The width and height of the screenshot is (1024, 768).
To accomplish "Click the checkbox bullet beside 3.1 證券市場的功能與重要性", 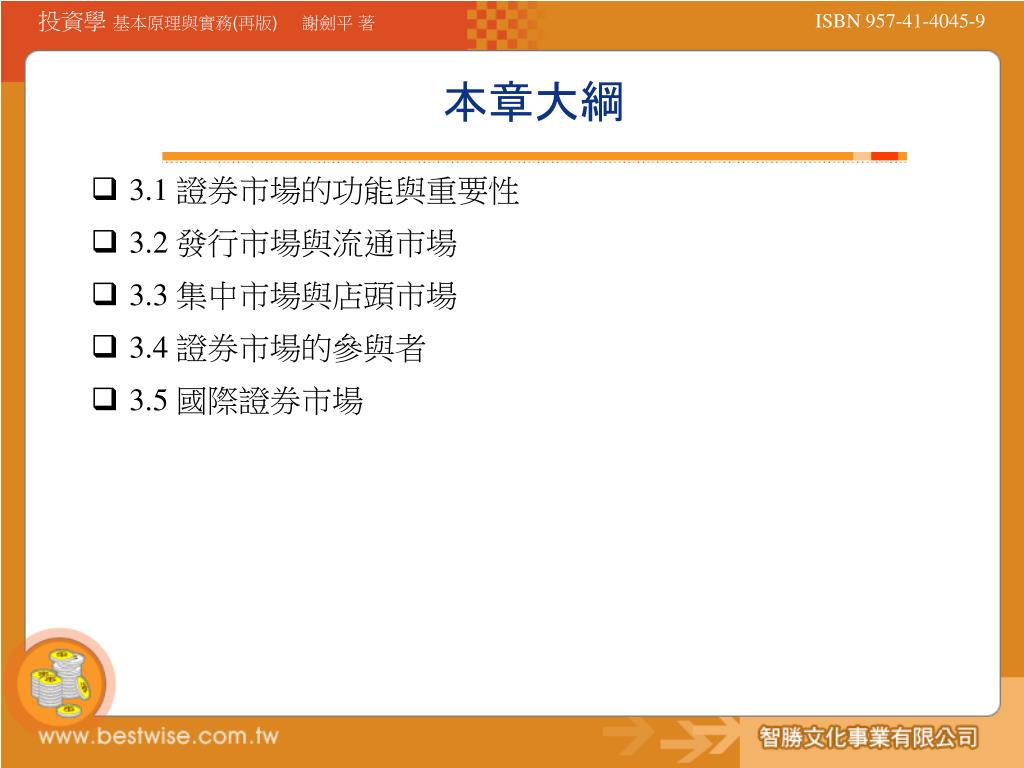I will tap(104, 189).
